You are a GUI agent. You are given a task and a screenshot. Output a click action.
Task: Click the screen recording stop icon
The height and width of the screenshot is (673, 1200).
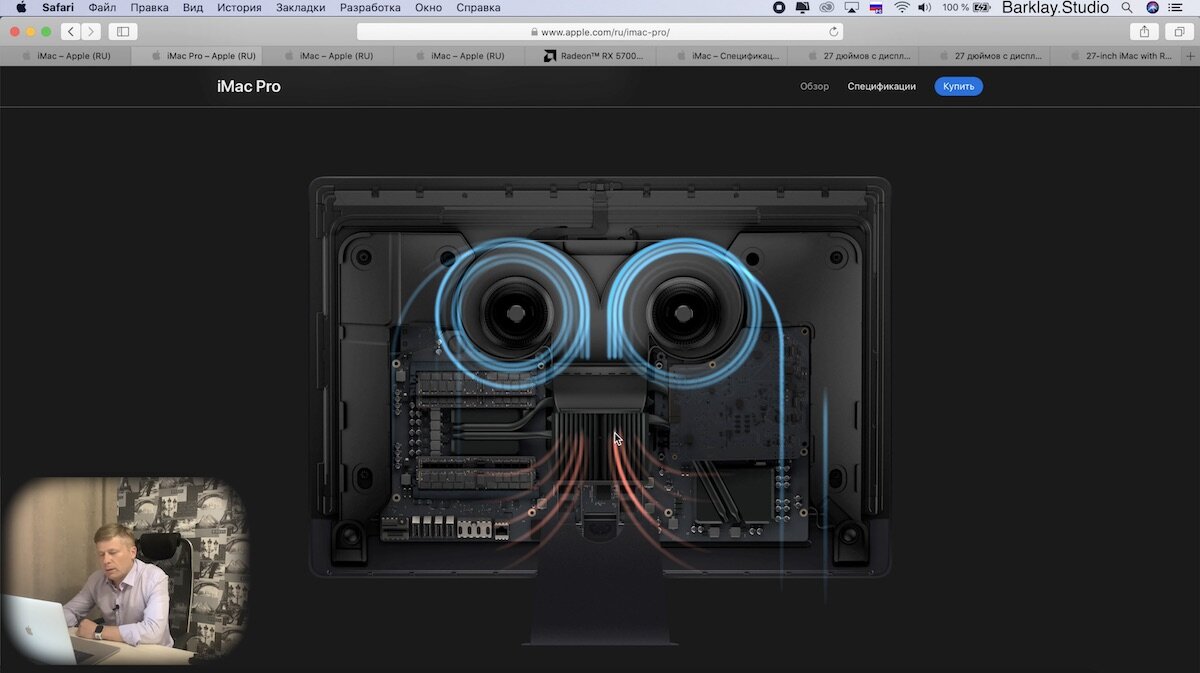[x=780, y=7]
